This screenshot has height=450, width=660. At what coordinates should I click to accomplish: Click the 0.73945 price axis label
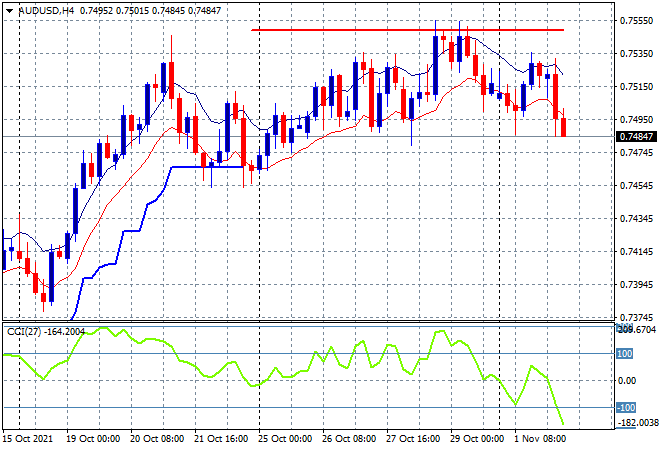[x=636, y=285]
